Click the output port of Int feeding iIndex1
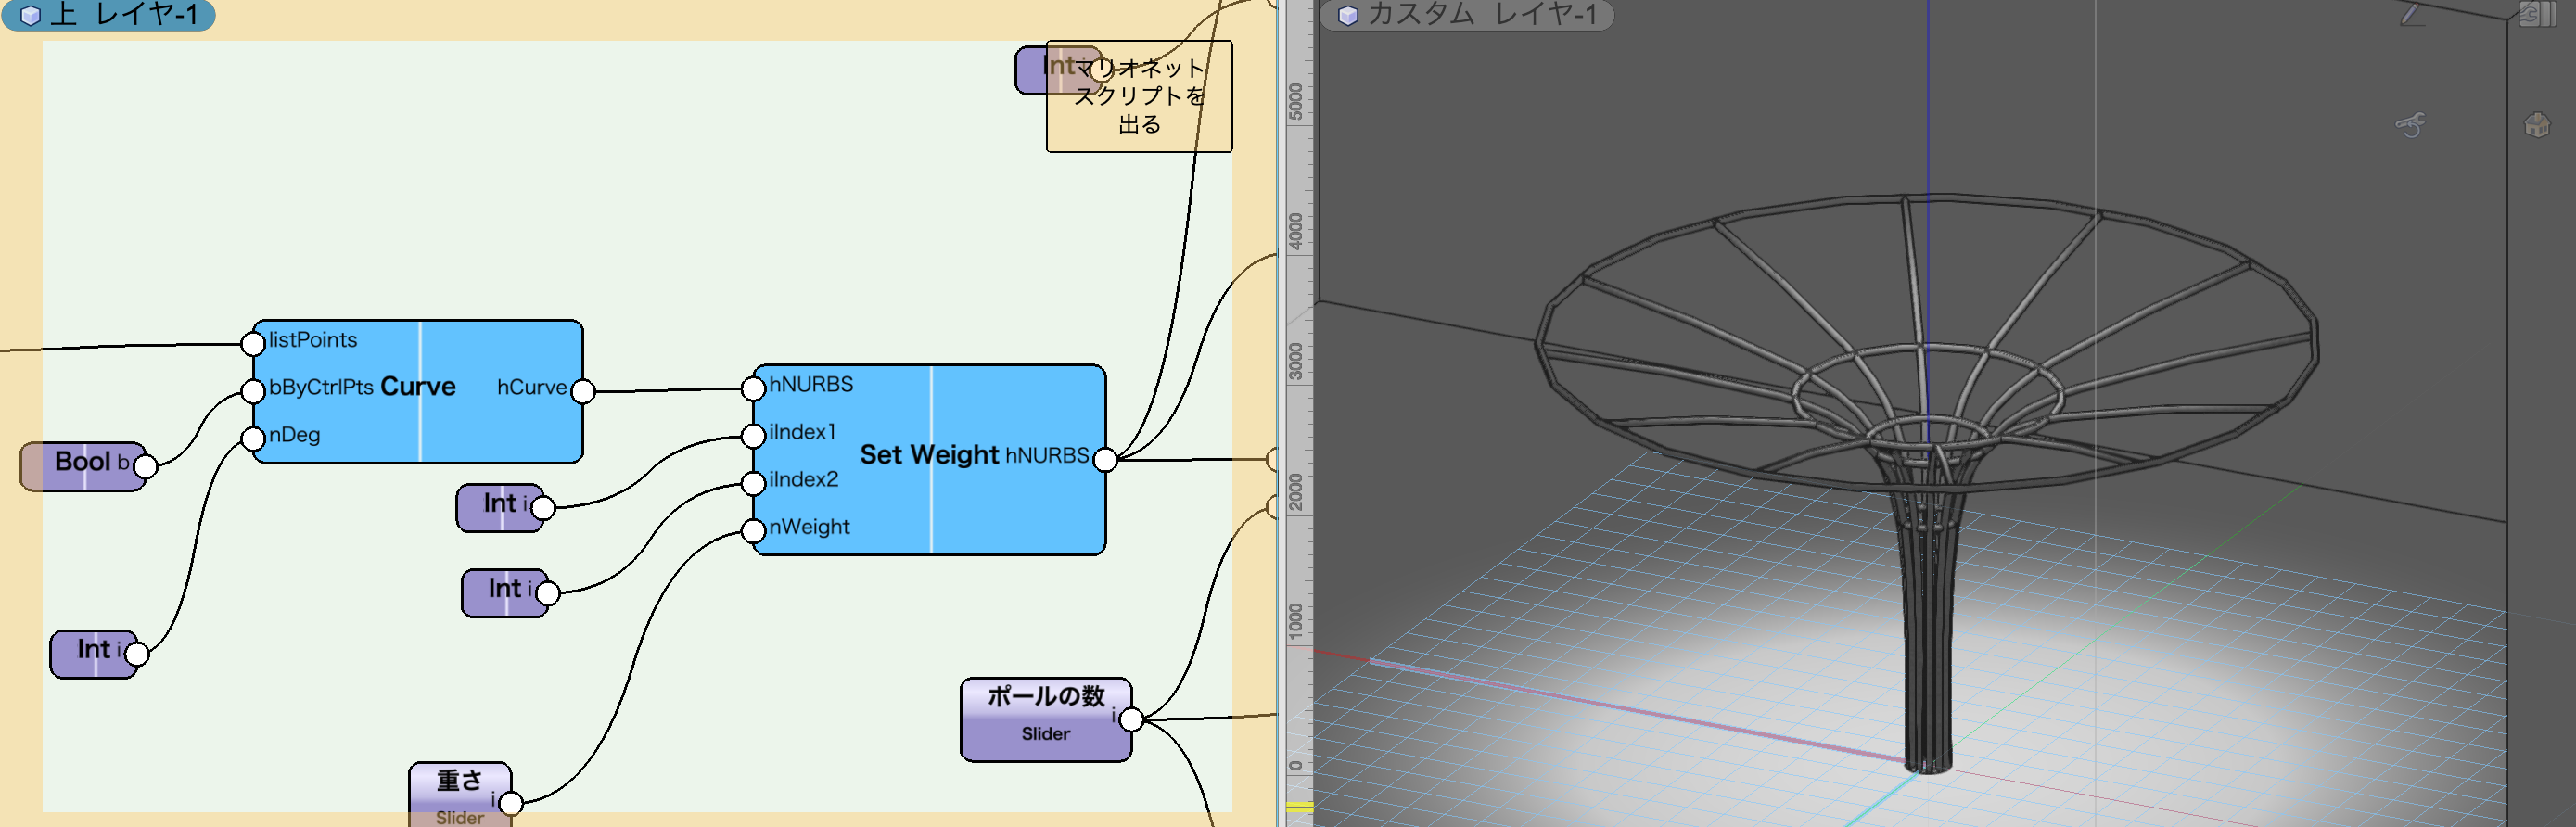 click(x=543, y=508)
